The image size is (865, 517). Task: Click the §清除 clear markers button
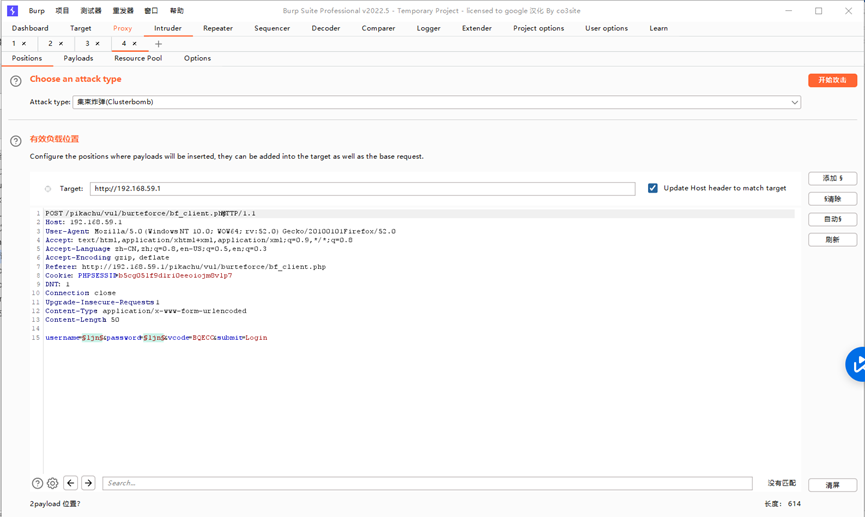point(832,199)
